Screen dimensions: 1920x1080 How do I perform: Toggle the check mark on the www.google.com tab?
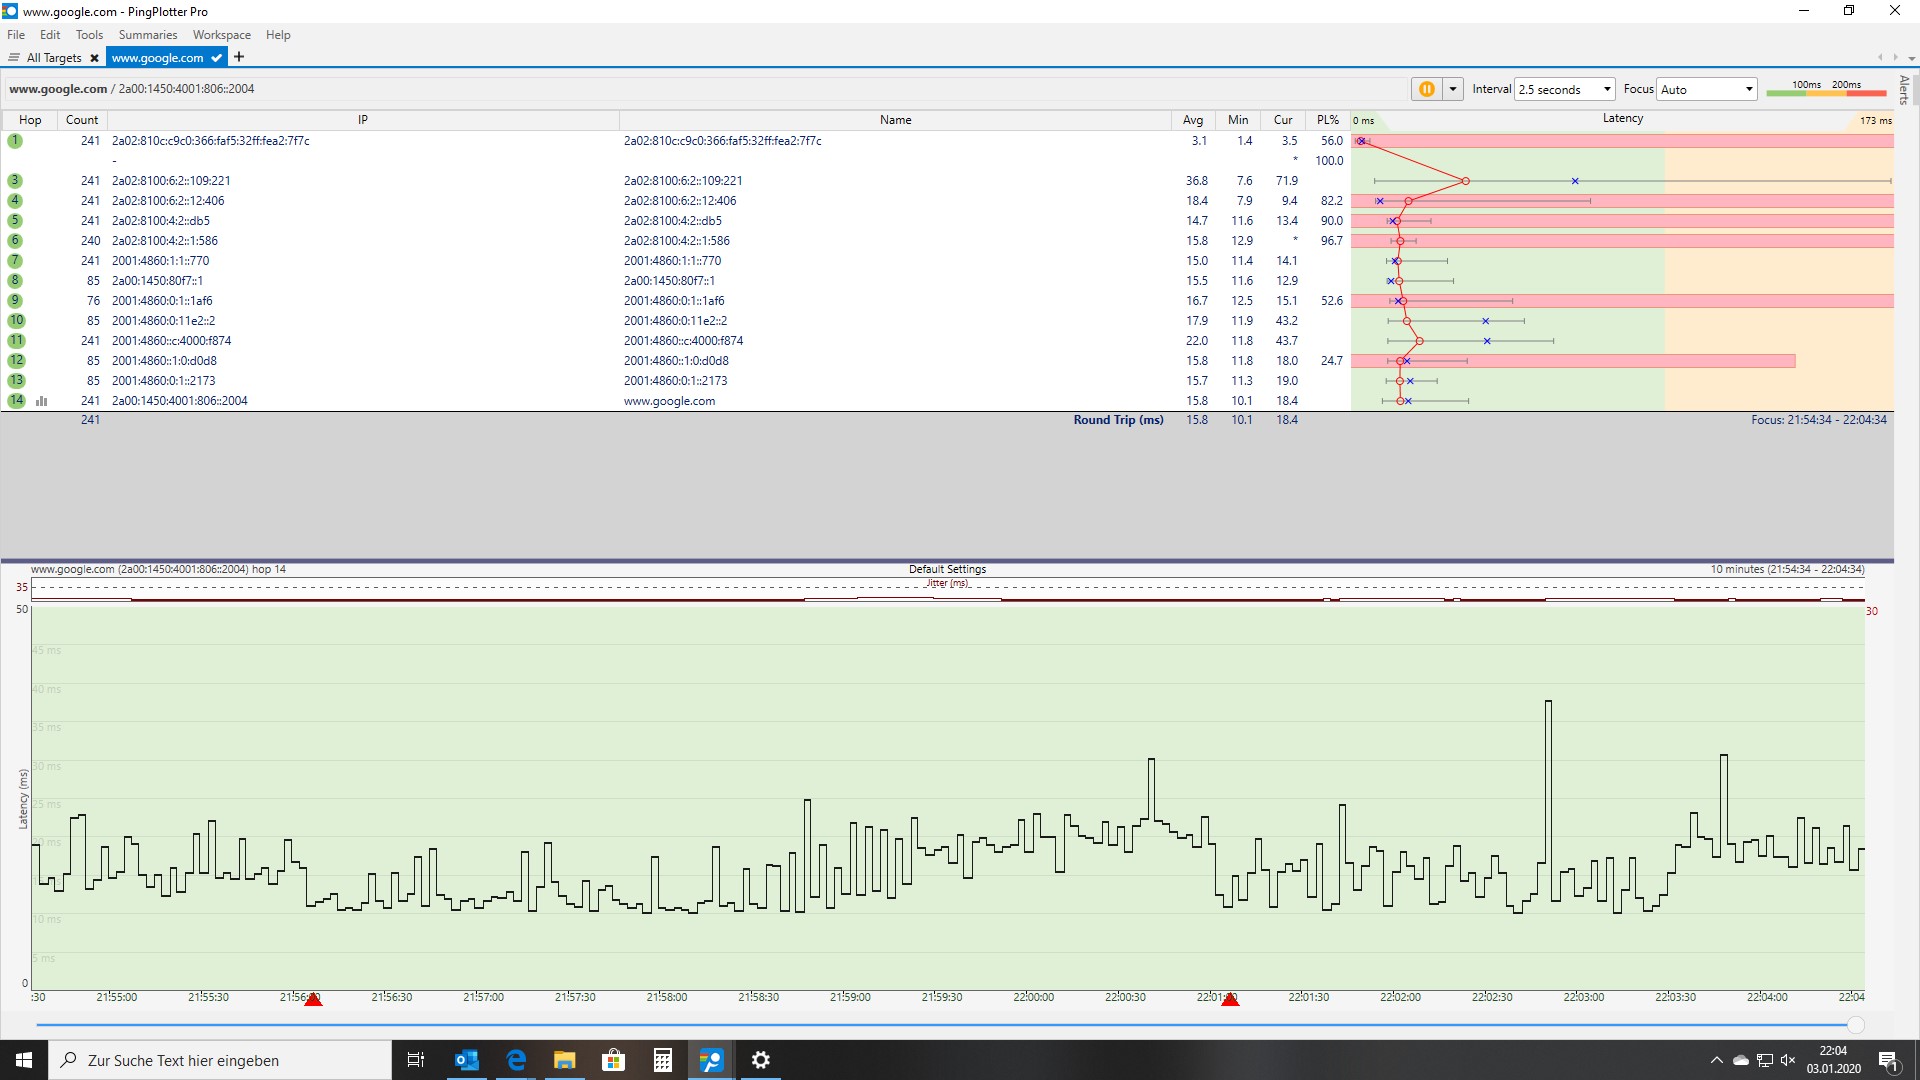click(216, 58)
